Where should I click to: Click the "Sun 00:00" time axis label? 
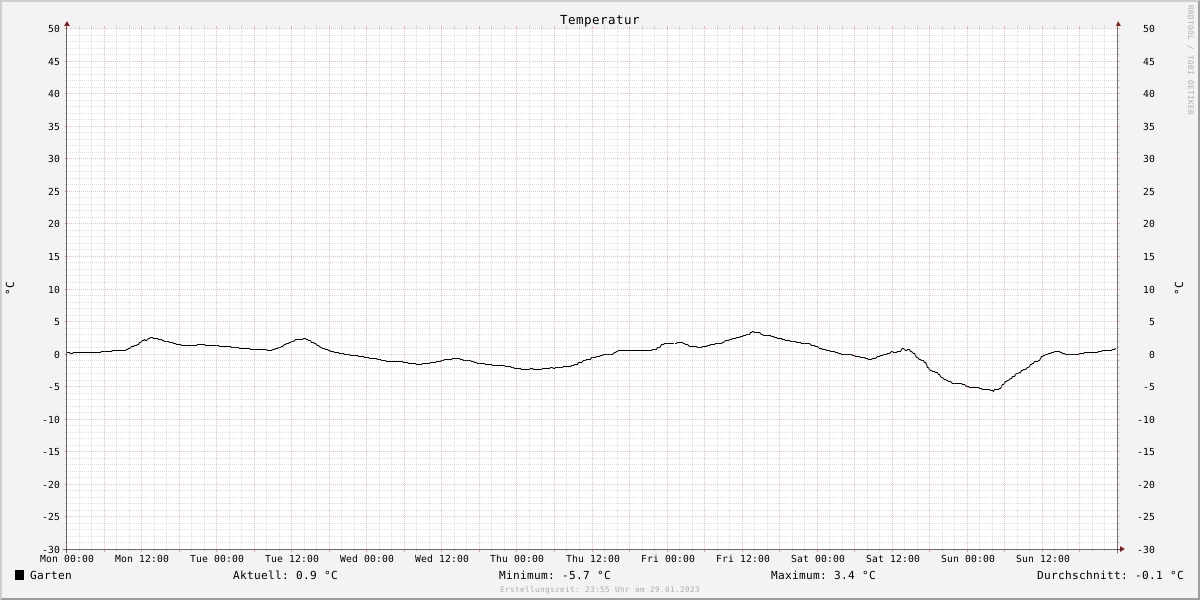click(x=968, y=559)
